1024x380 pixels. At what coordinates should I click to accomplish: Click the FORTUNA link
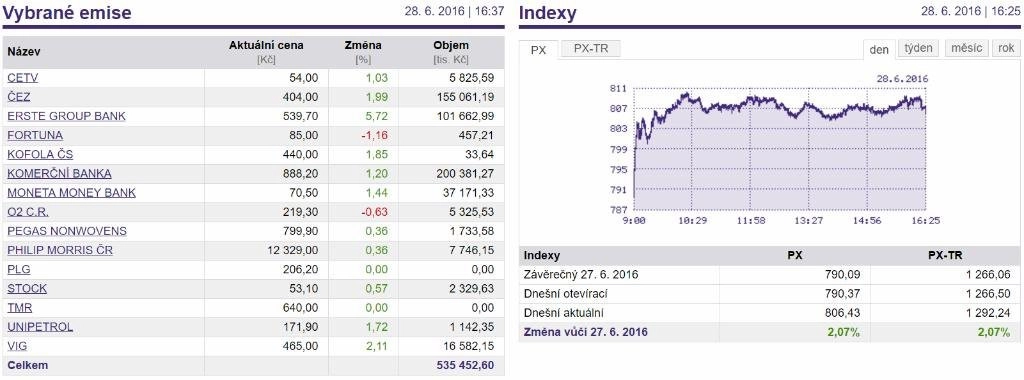click(x=35, y=135)
